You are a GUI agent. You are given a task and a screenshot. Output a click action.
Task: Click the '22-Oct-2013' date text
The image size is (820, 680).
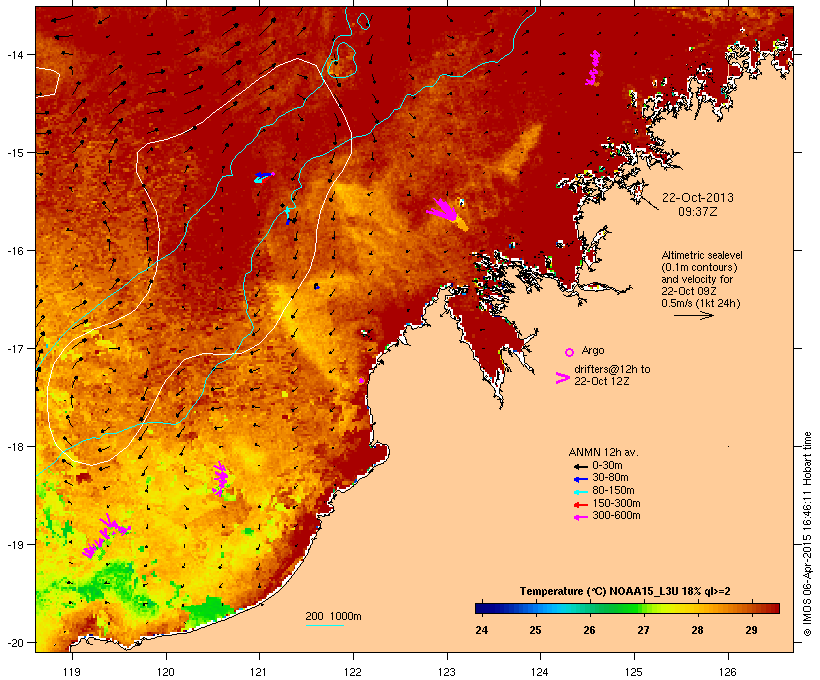[698, 198]
